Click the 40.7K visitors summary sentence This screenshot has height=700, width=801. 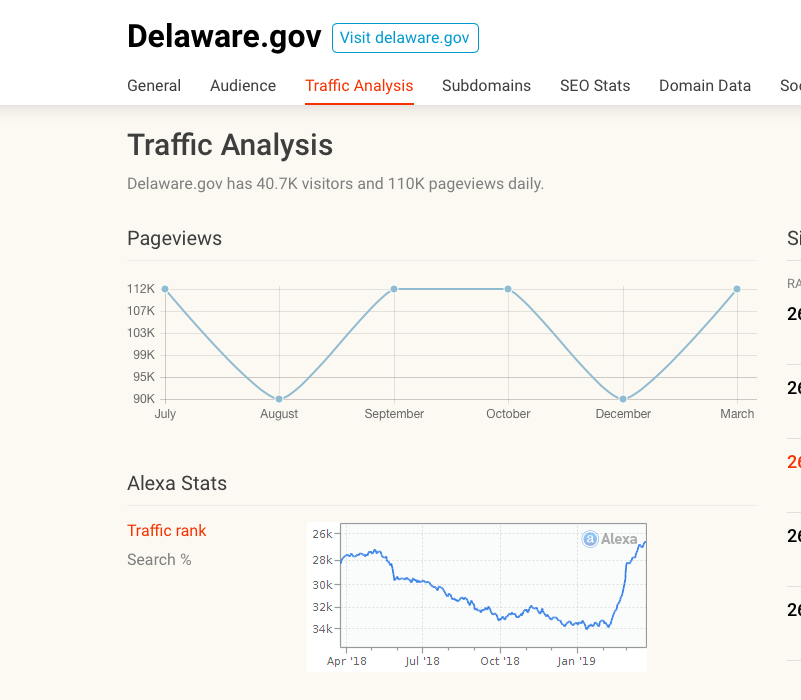point(335,183)
